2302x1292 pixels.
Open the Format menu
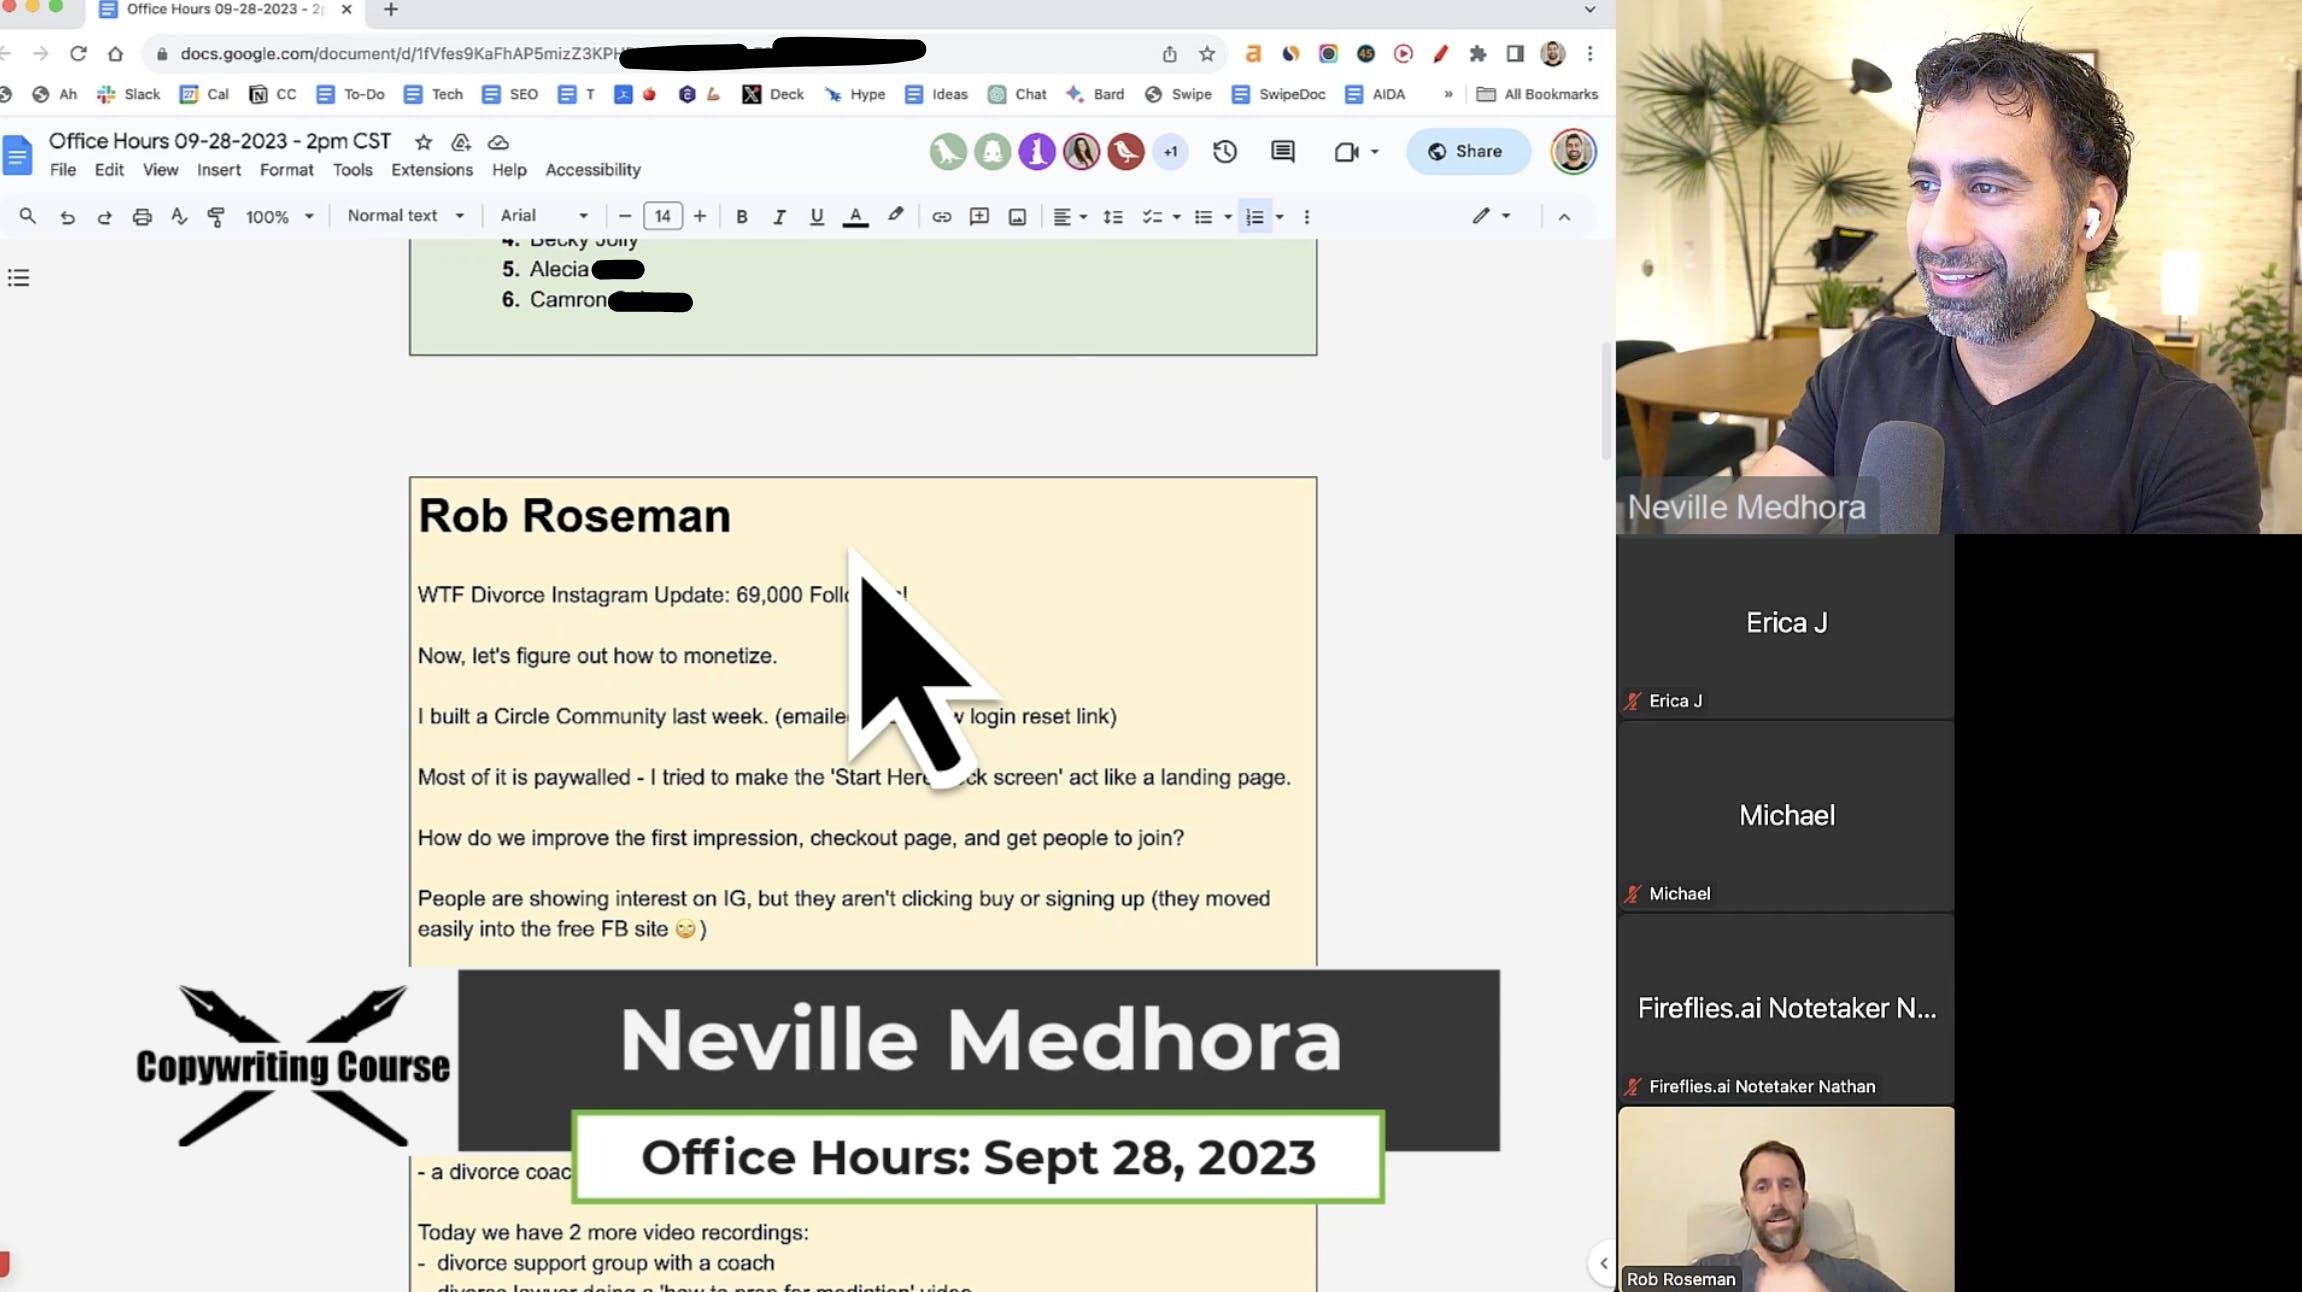[286, 170]
